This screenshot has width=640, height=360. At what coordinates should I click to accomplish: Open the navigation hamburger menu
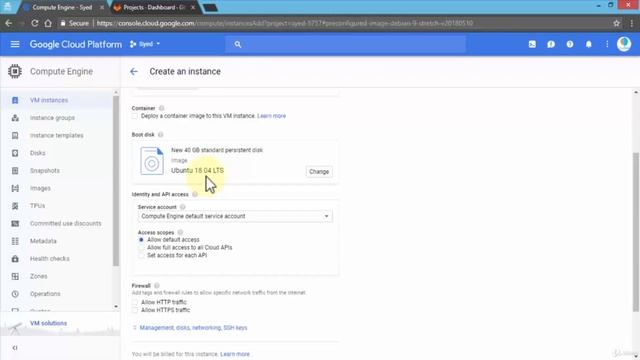tap(15, 44)
